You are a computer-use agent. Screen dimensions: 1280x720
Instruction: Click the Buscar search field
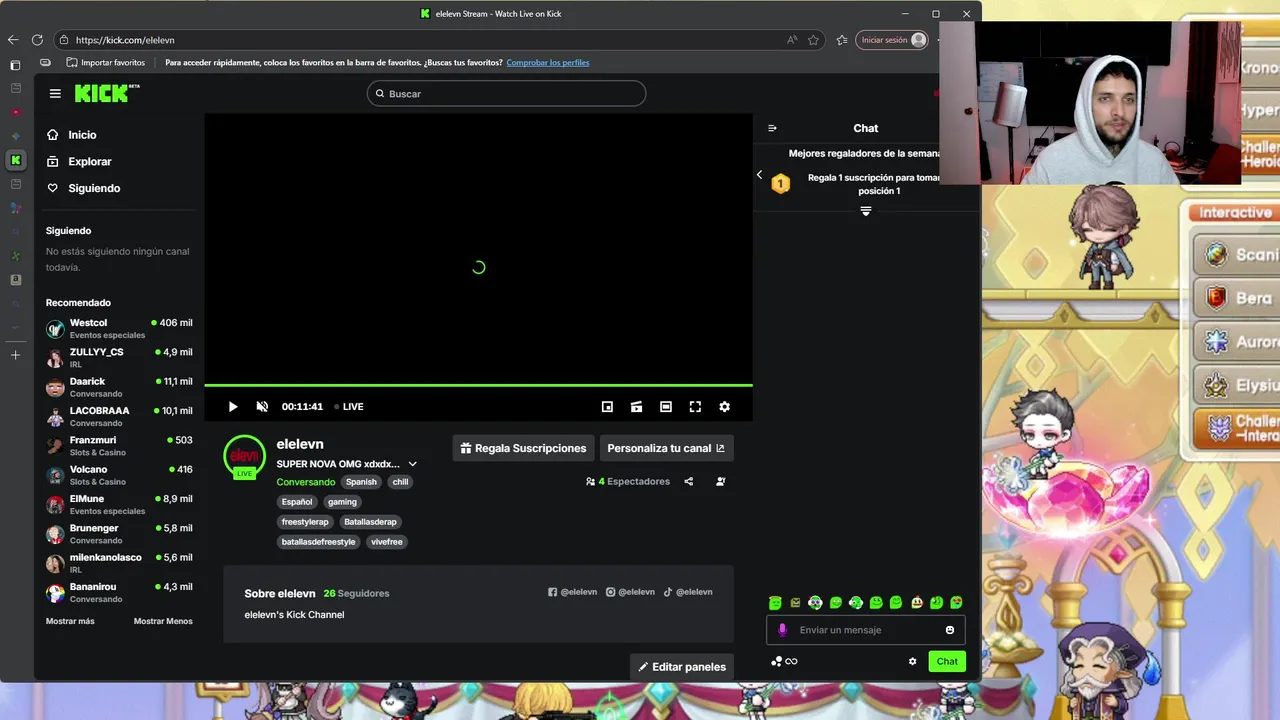(506, 93)
